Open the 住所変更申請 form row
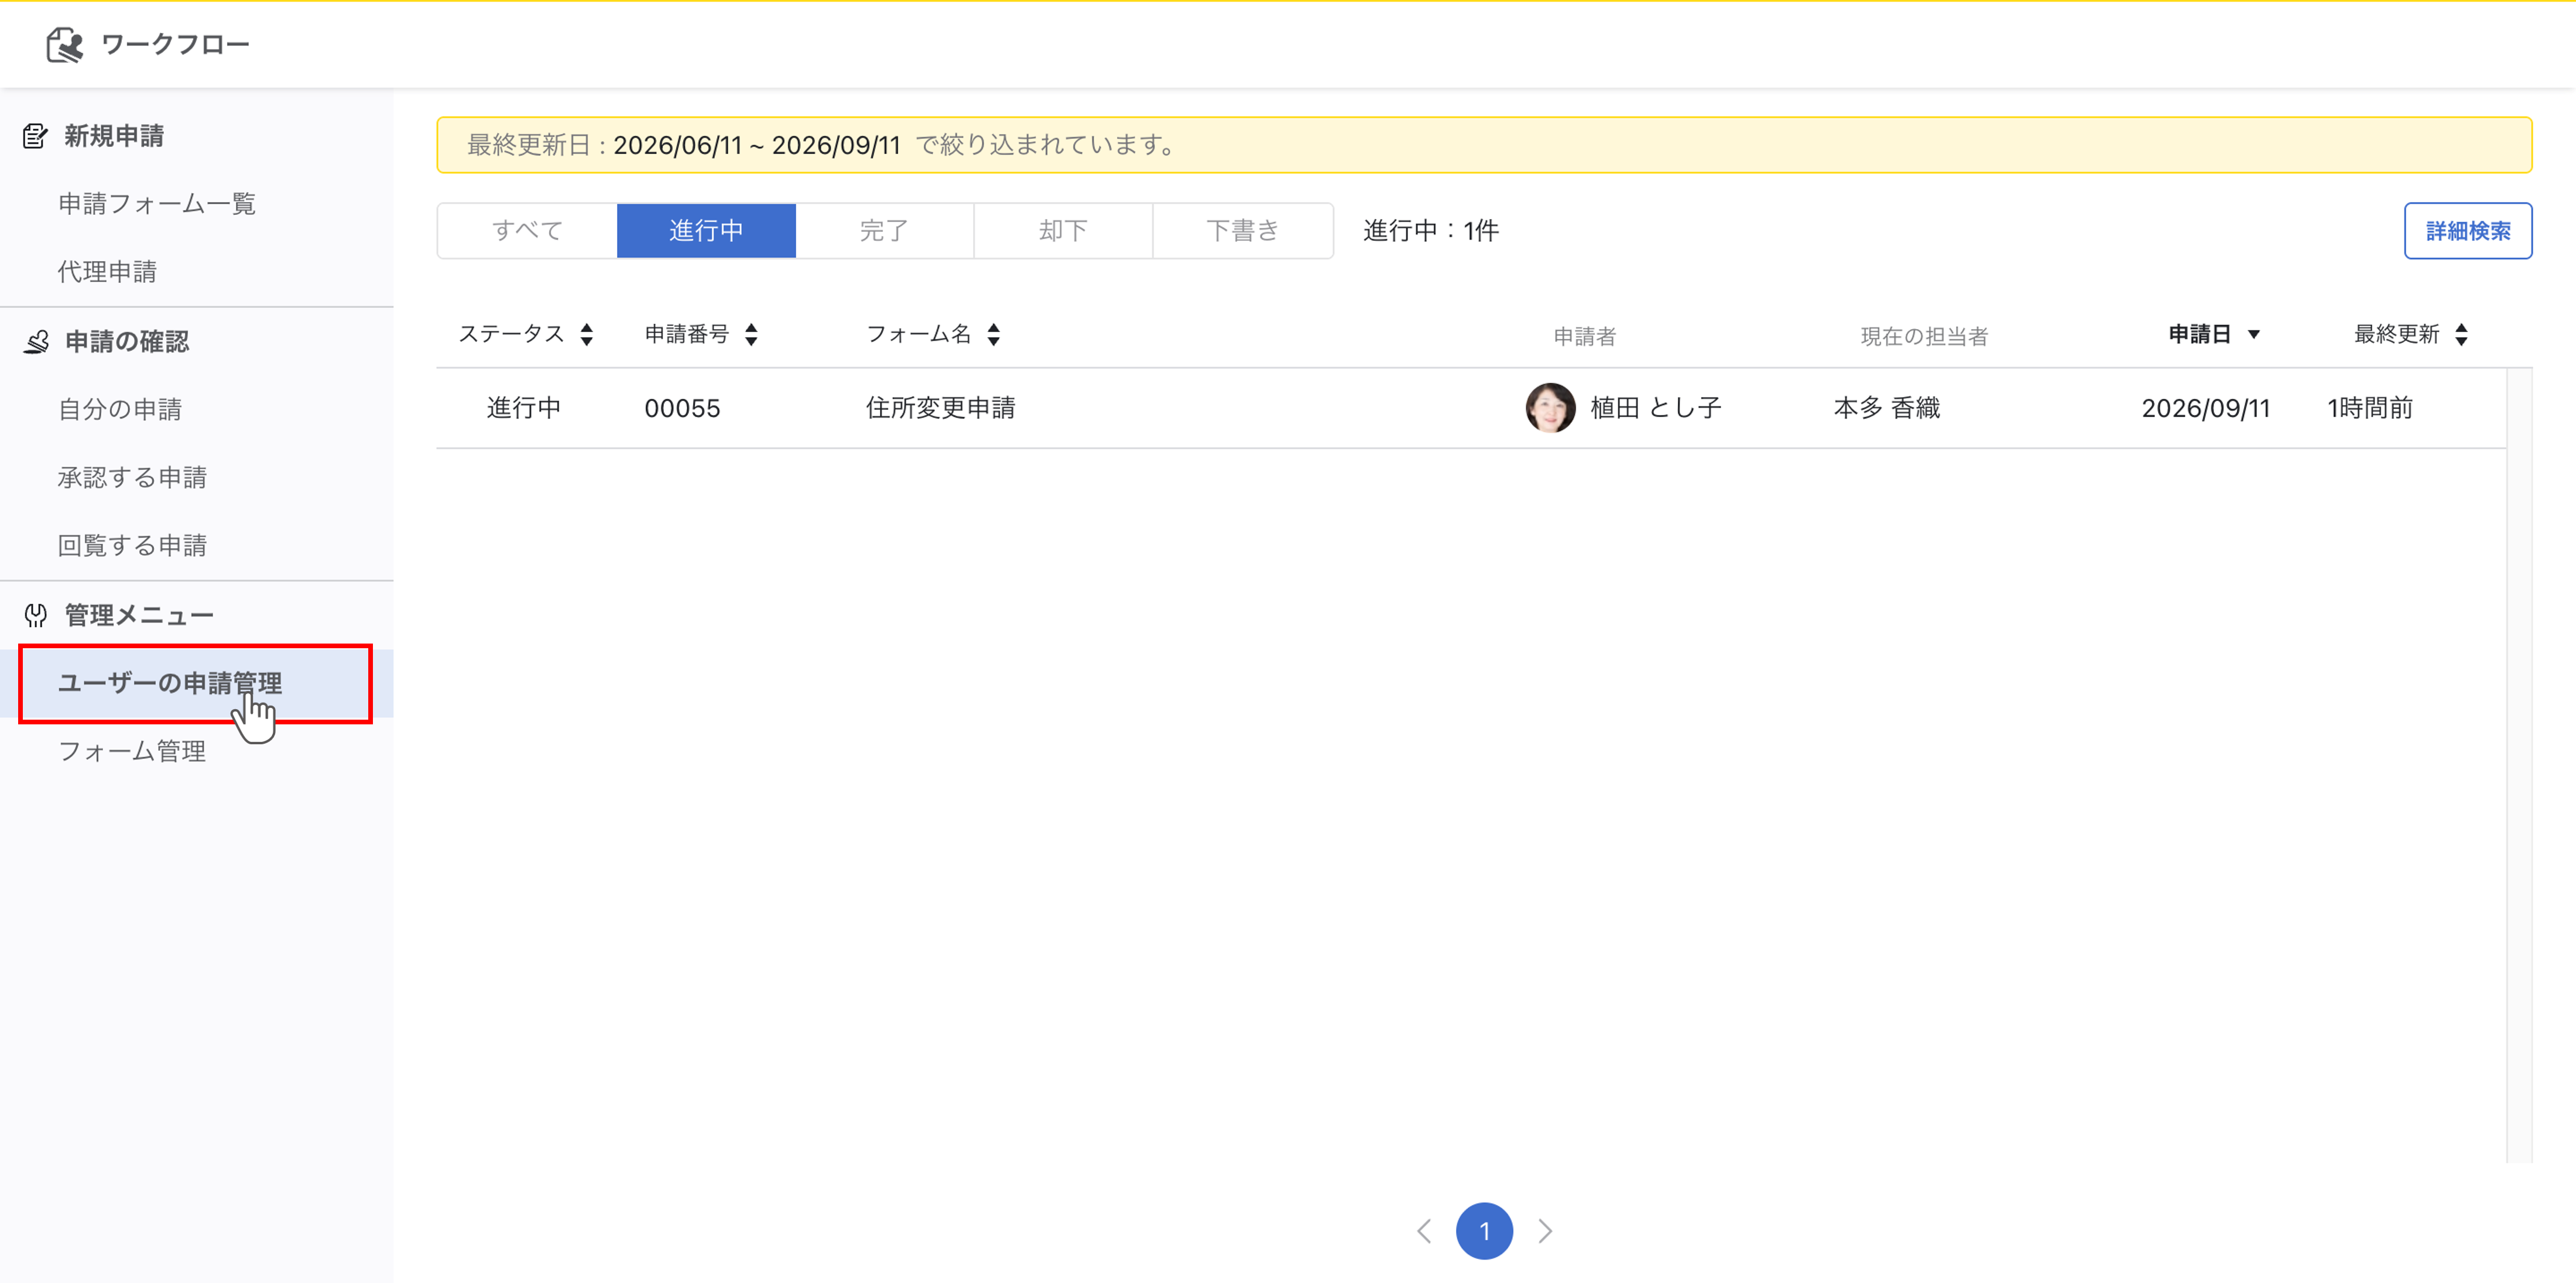Screen dimensions: 2576x1283 [1471, 408]
